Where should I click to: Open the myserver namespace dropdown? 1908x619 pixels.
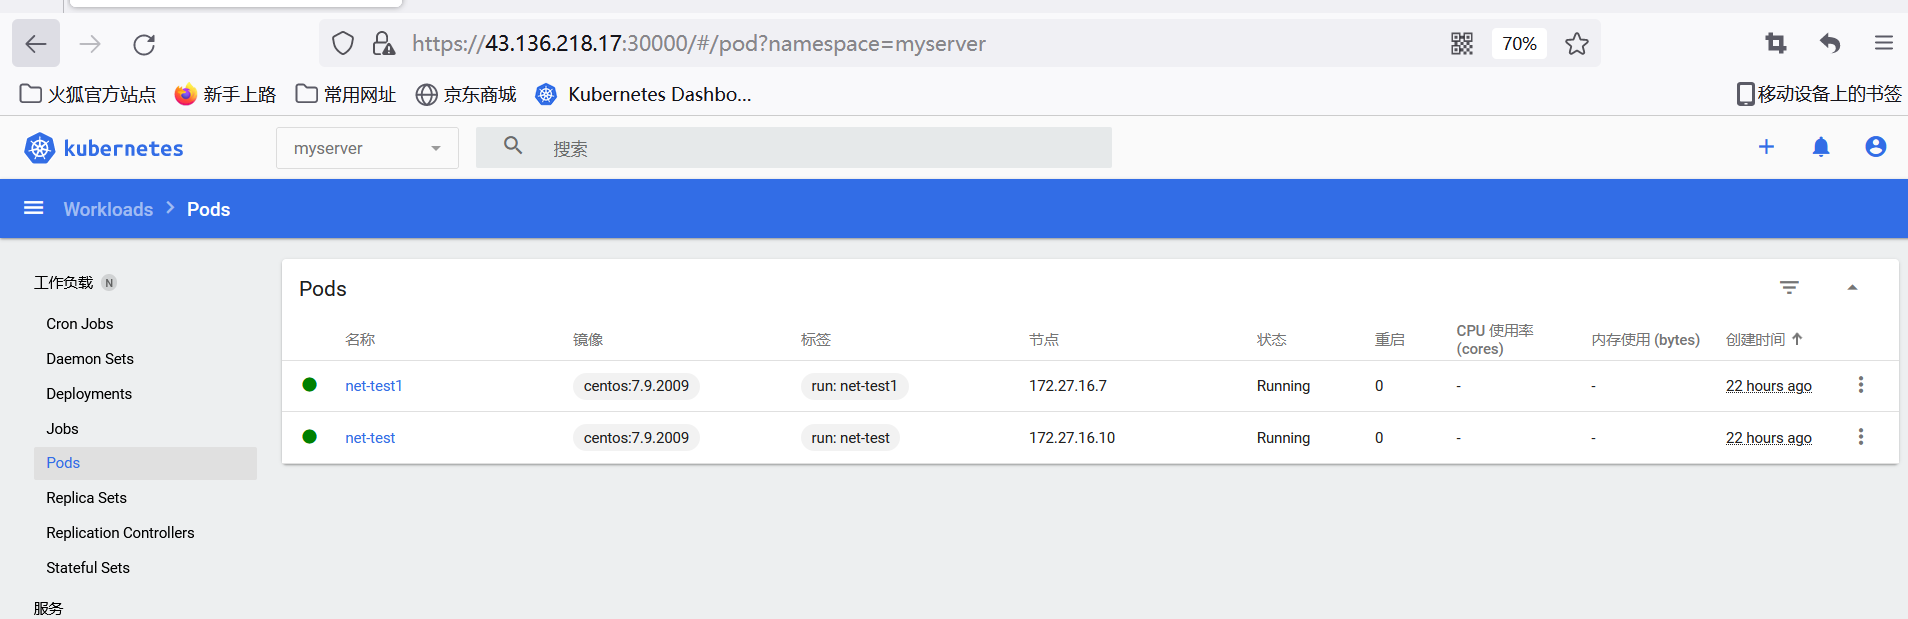click(367, 148)
